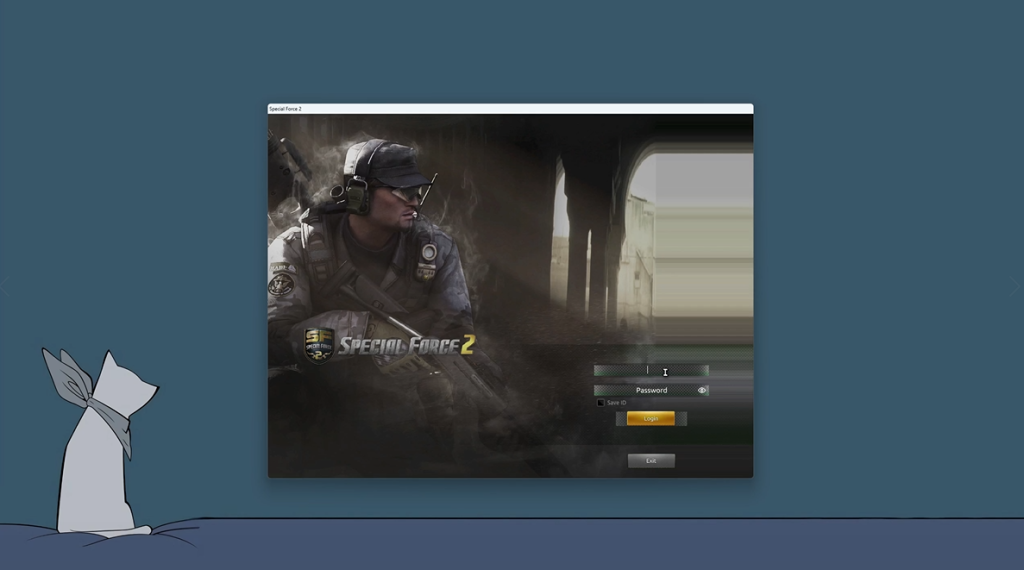1024x570 pixels.
Task: Click the soldier's sunglasses
Action: 406,193
